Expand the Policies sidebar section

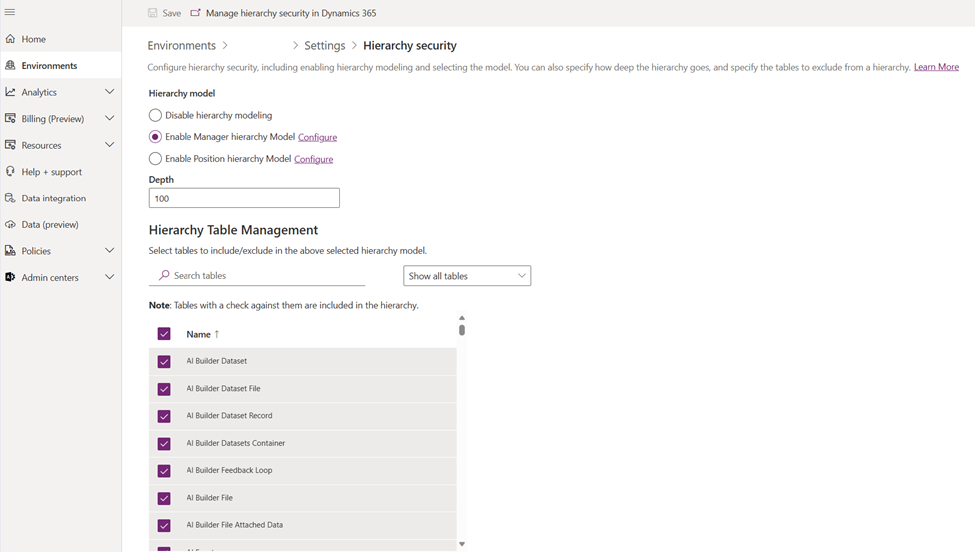(109, 251)
